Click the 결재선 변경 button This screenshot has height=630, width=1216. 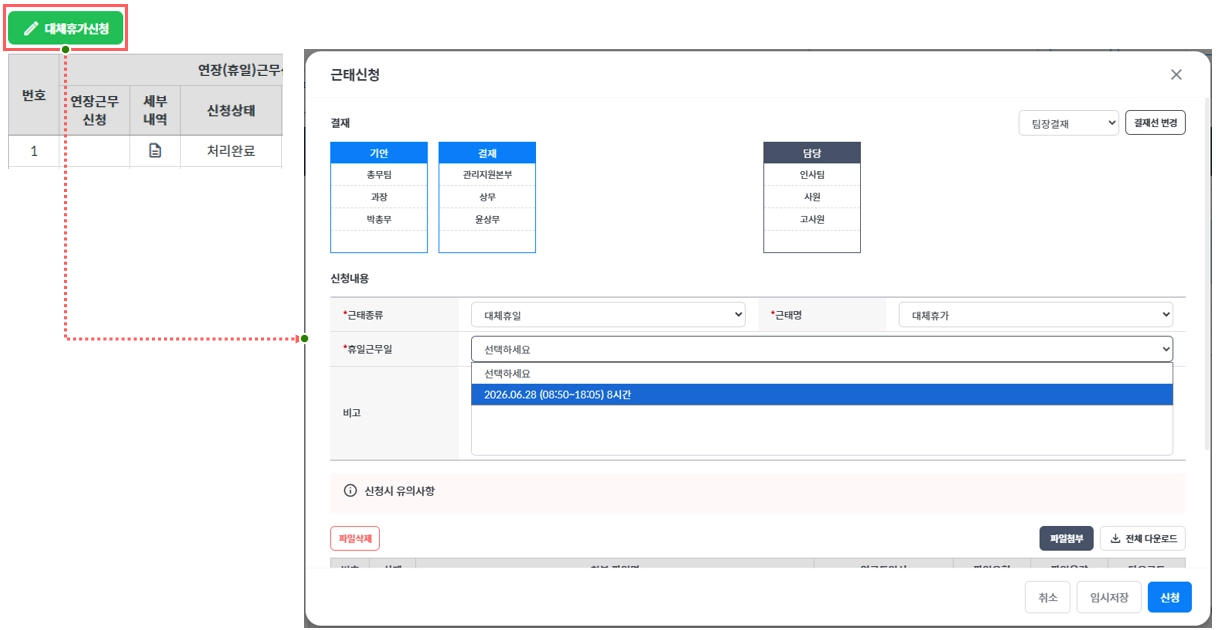1155,123
